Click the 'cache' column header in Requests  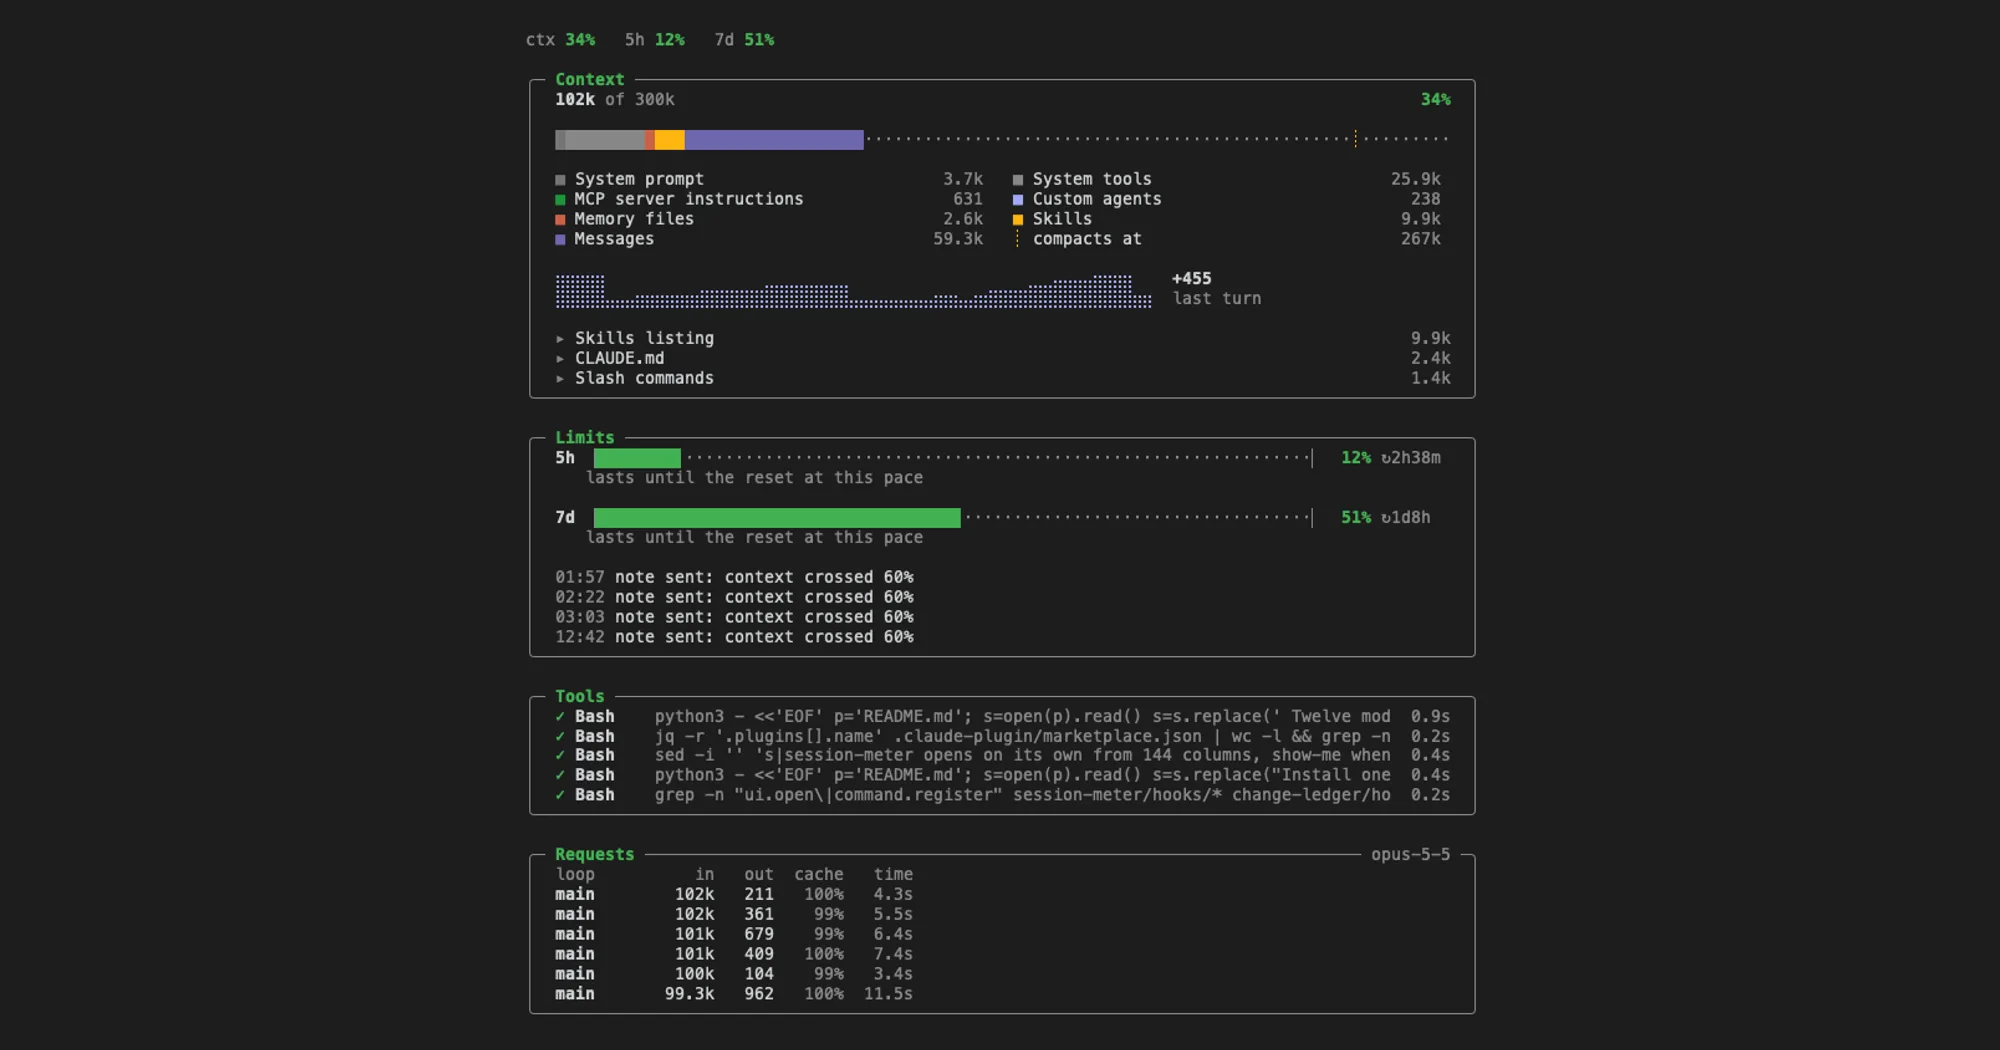(819, 874)
